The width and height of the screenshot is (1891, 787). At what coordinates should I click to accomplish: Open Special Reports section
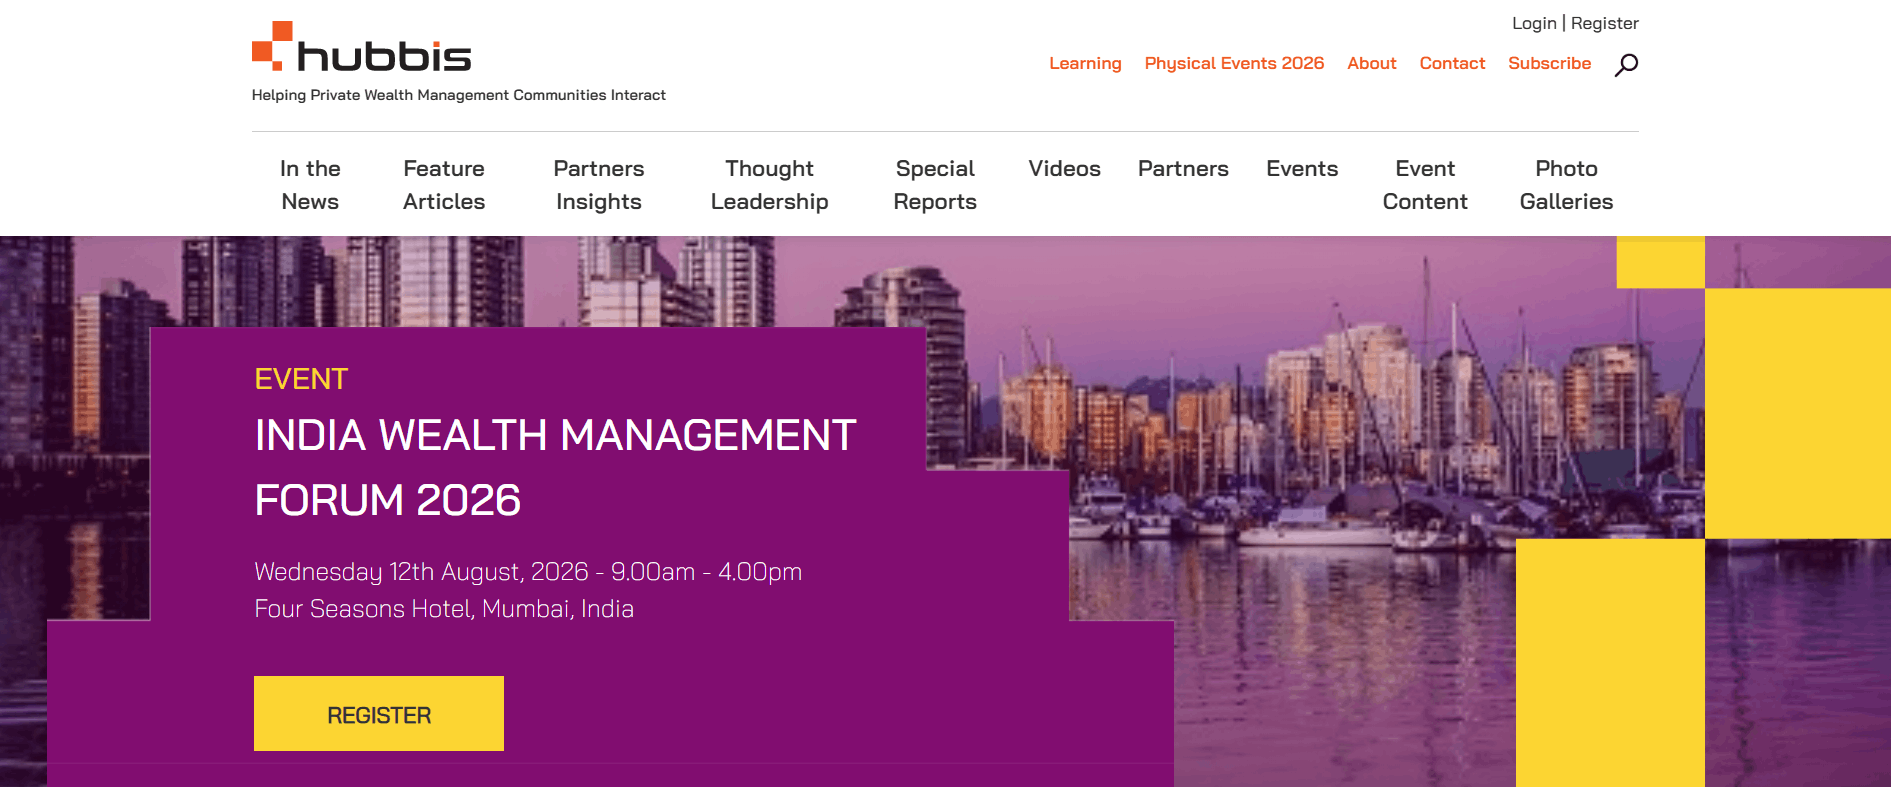point(935,185)
